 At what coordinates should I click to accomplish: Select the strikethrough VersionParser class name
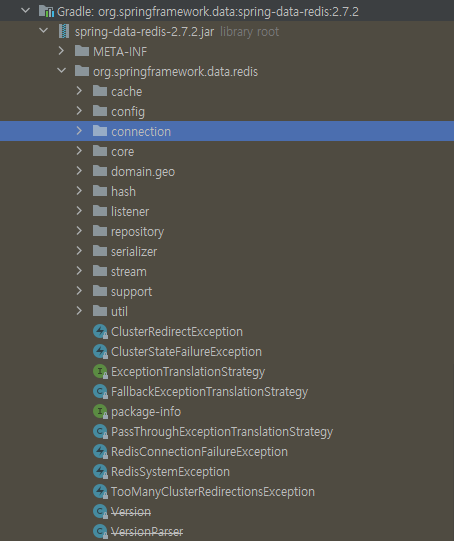147,532
